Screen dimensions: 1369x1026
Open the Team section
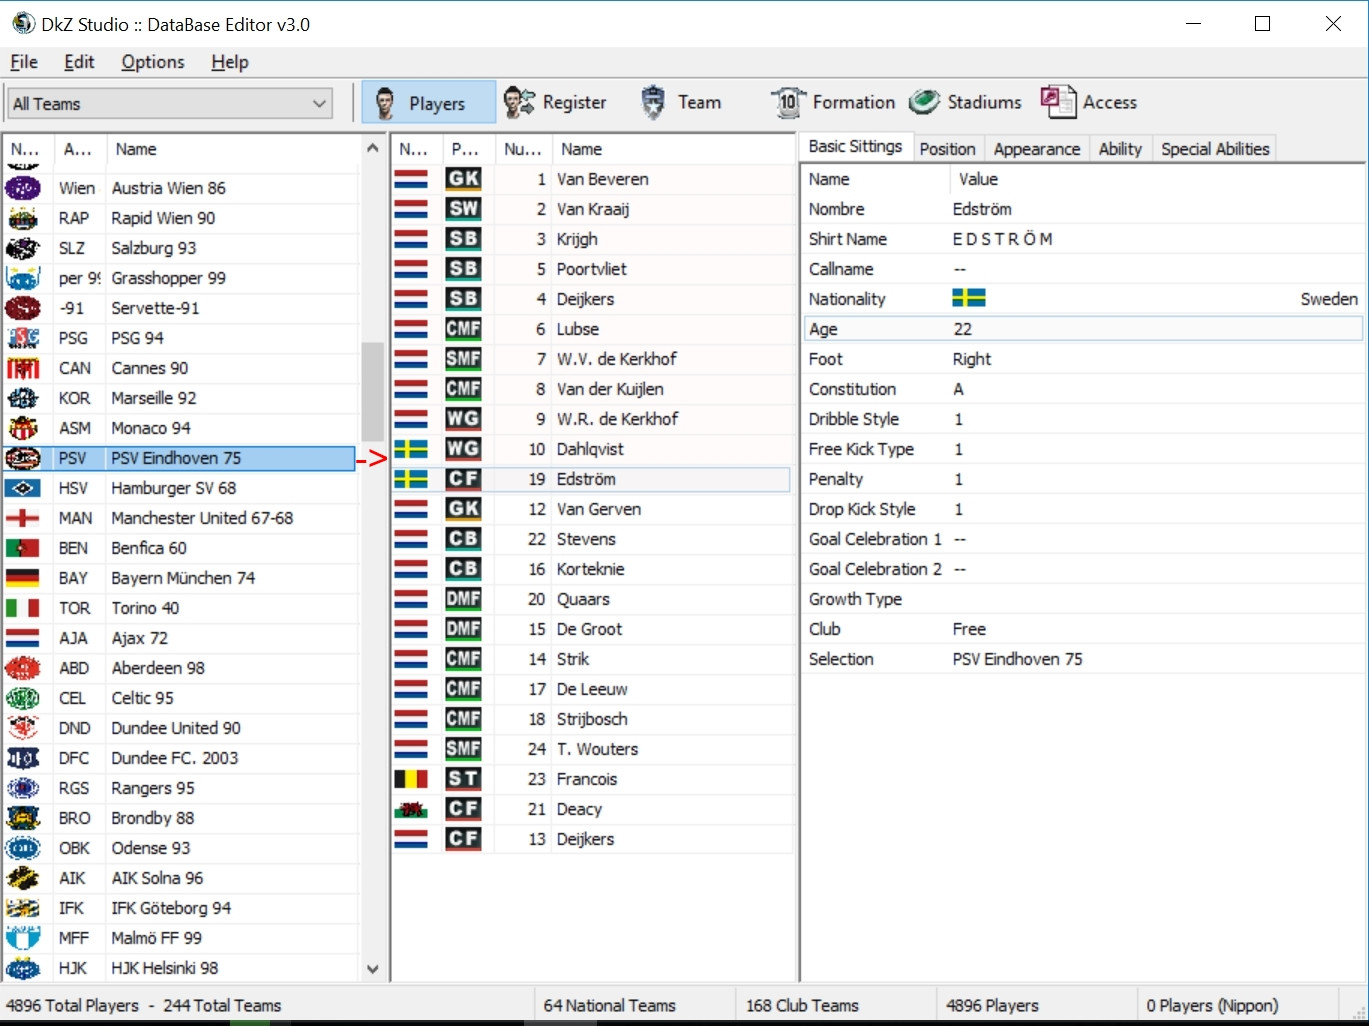pos(680,103)
